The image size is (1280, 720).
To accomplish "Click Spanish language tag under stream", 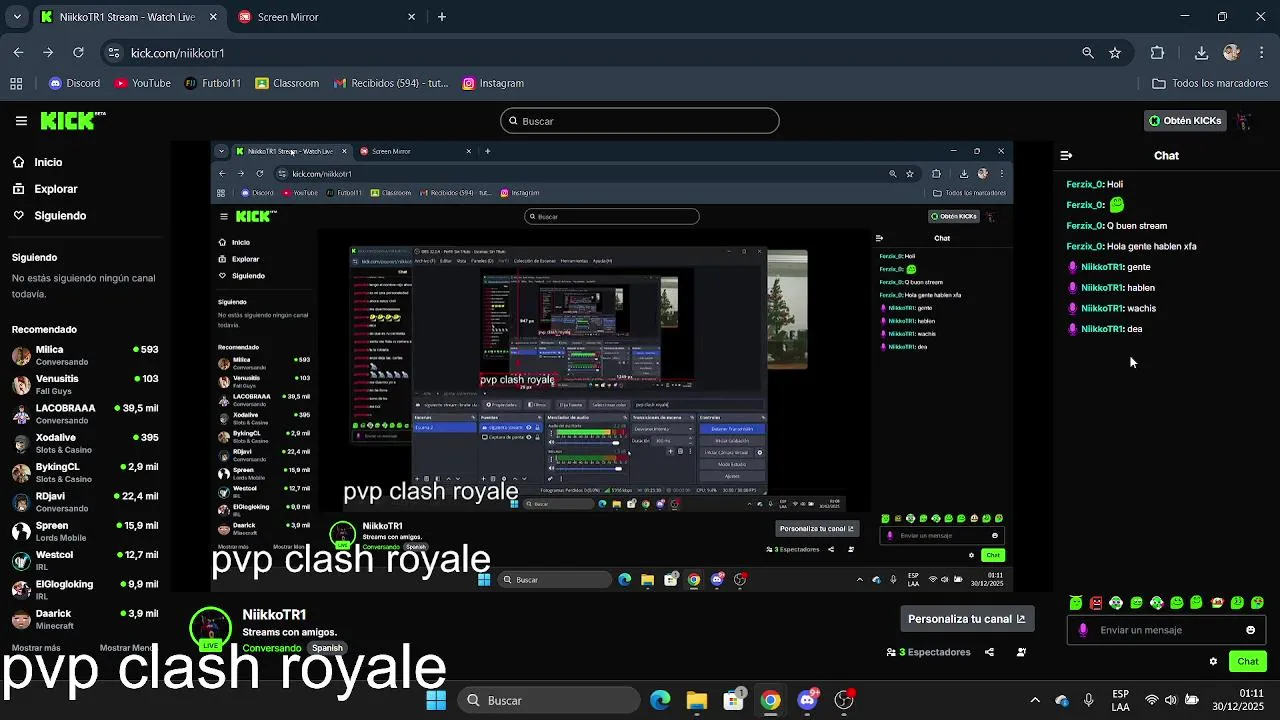I will pos(327,648).
